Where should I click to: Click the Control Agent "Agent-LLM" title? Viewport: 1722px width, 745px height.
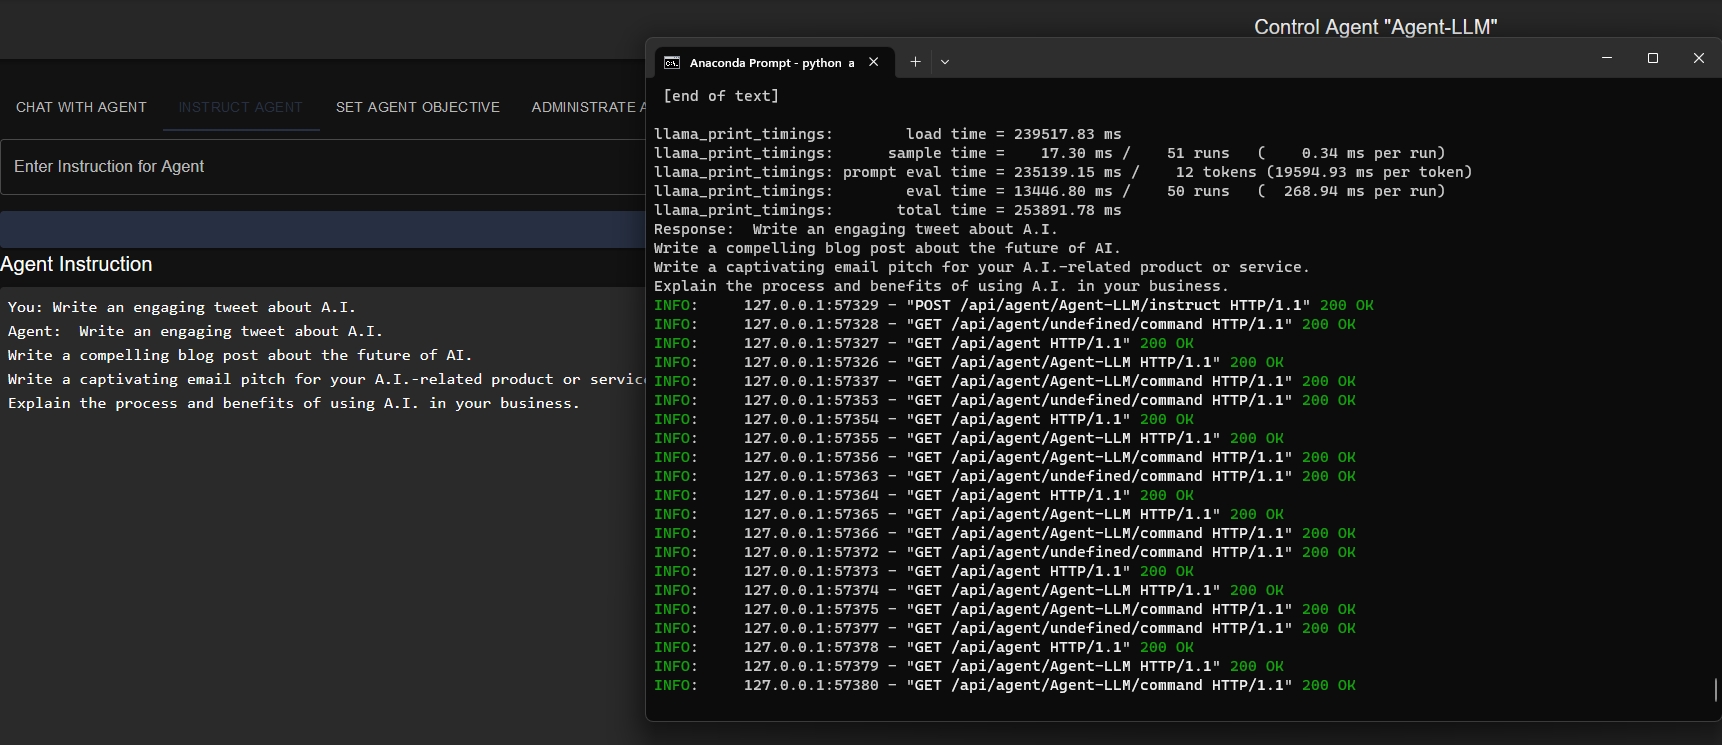(x=1376, y=27)
